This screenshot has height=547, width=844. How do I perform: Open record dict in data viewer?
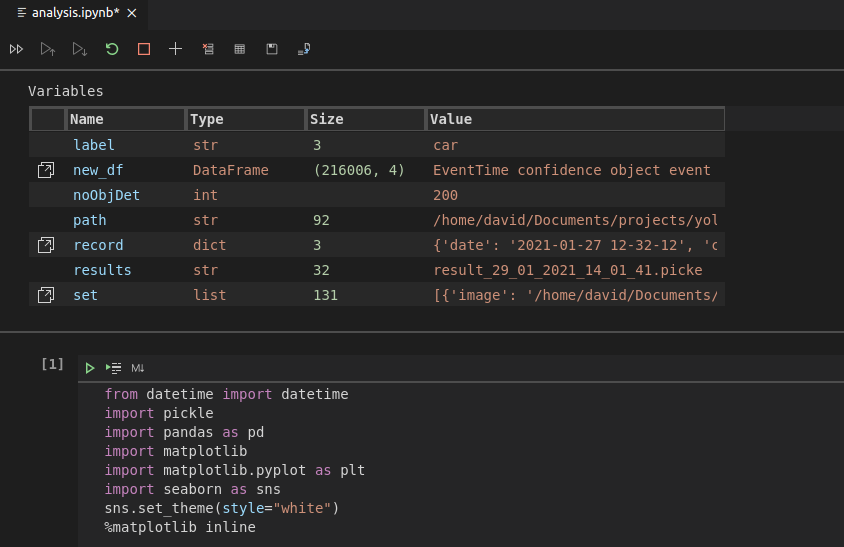coord(46,245)
